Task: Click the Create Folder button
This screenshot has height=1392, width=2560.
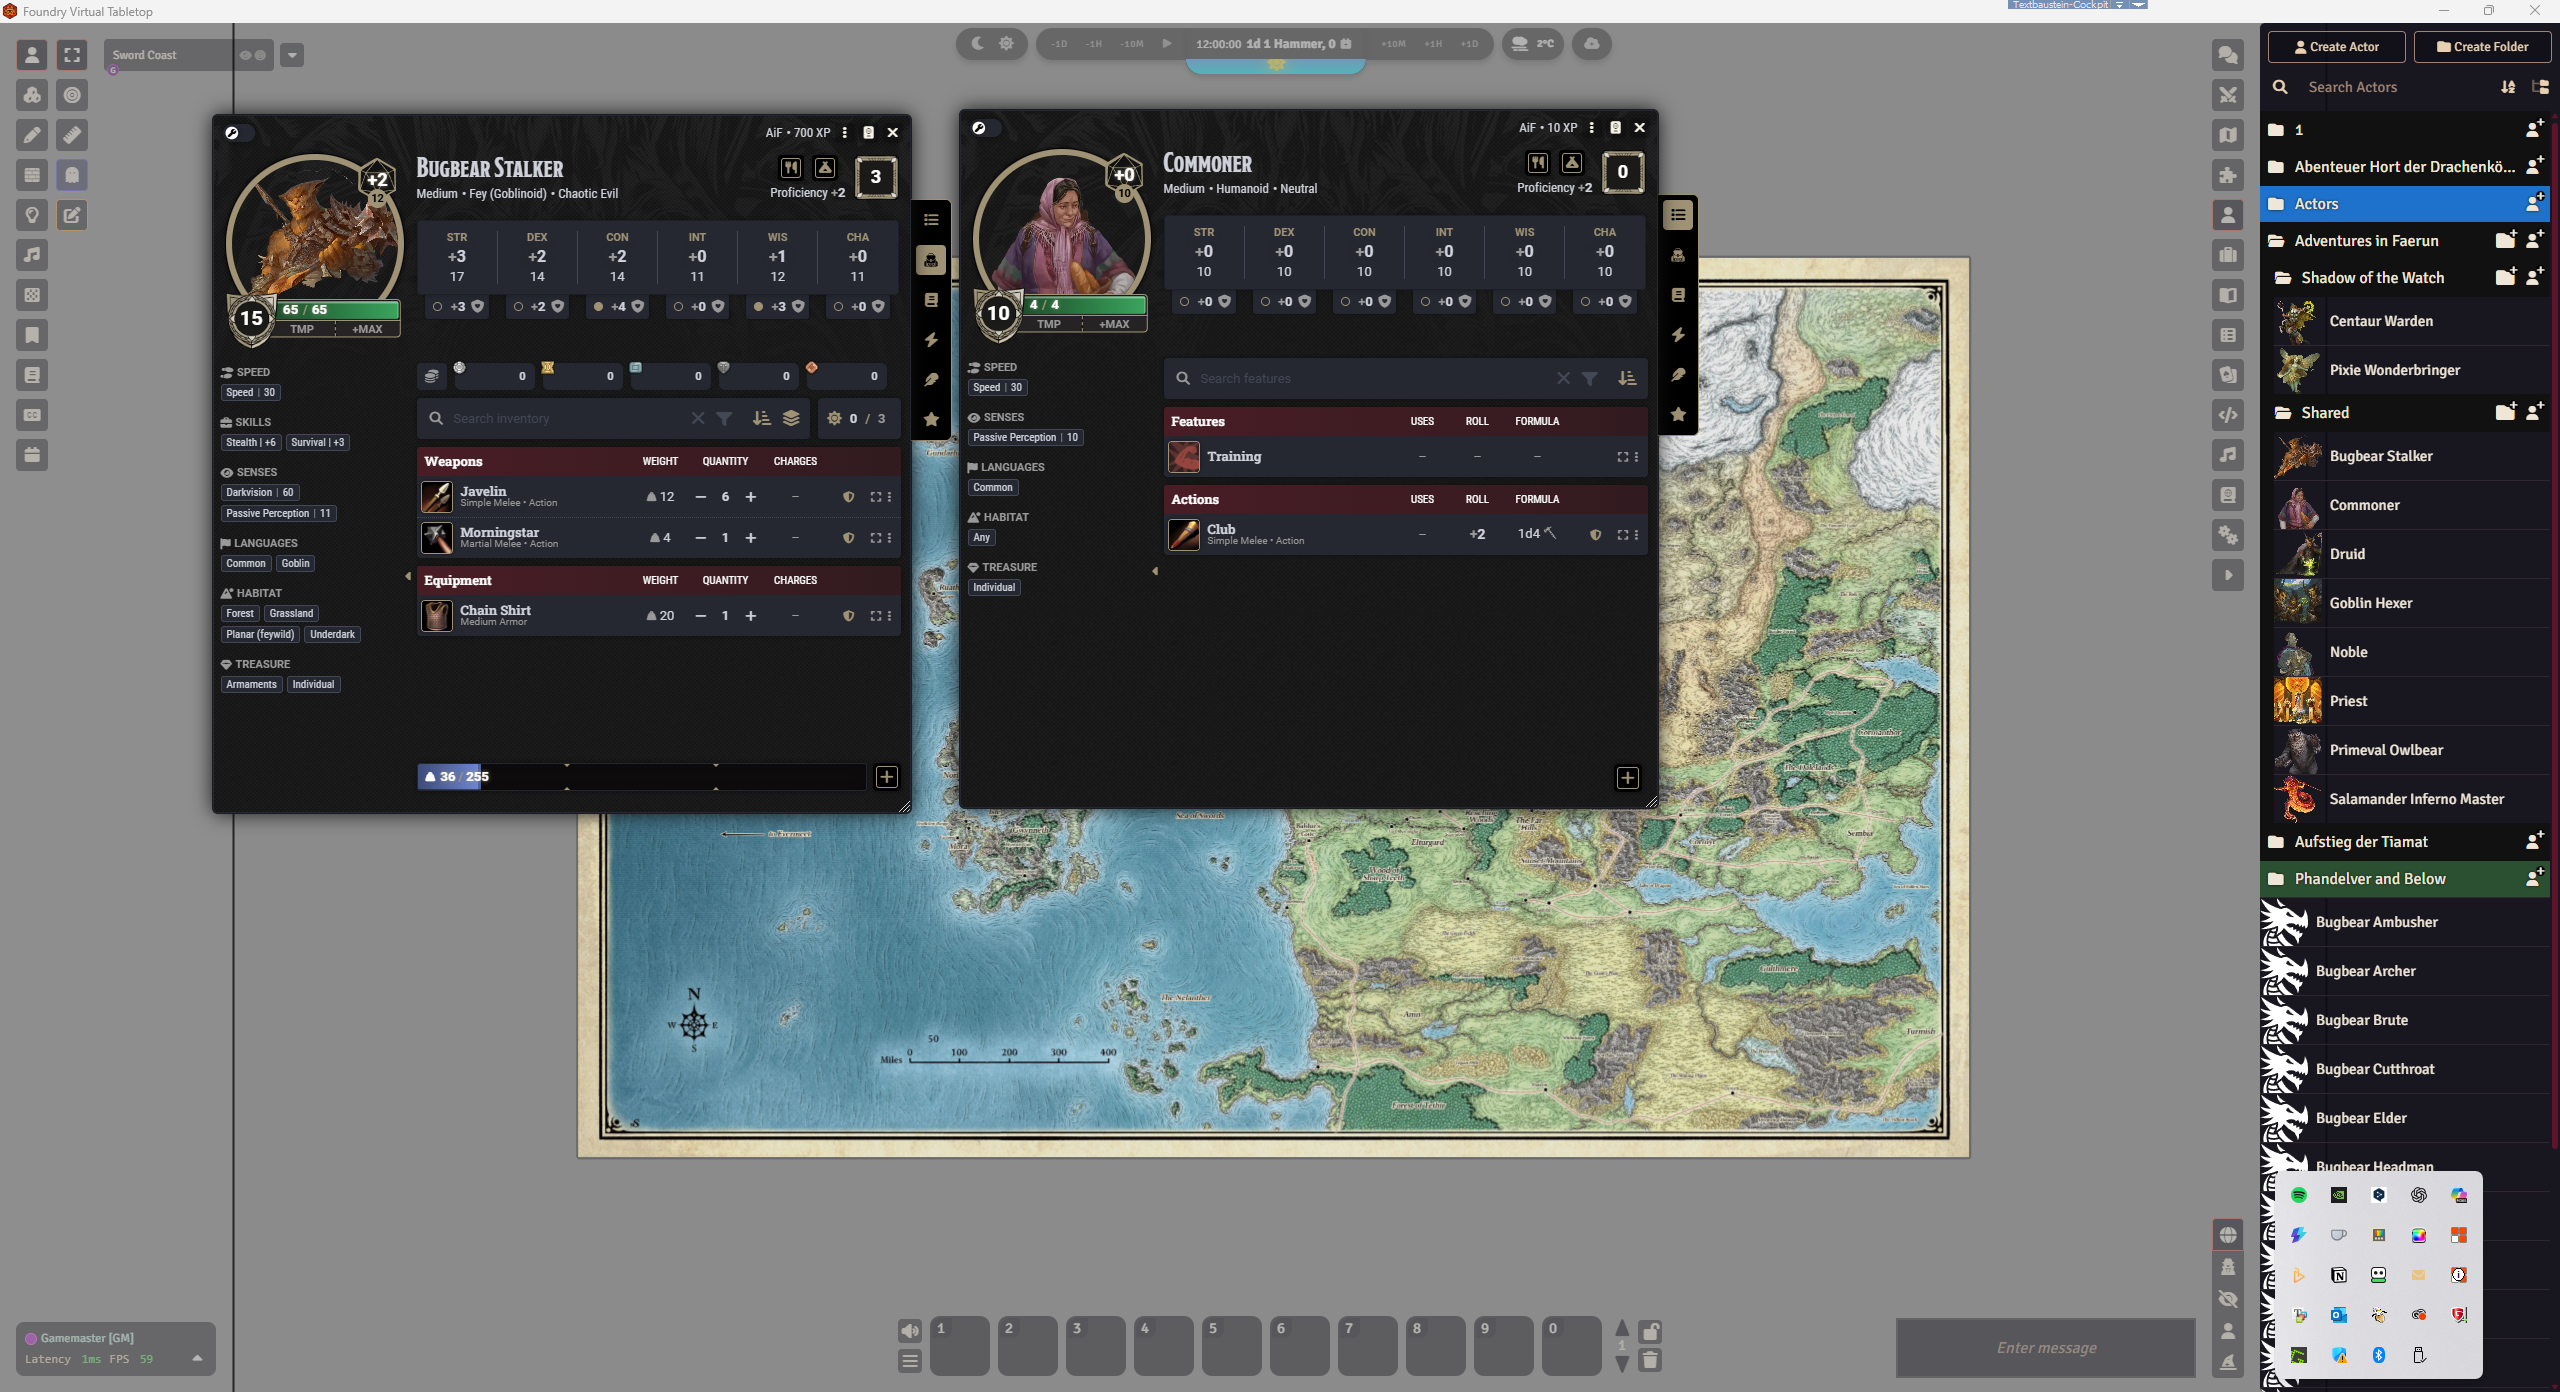Action: click(x=2482, y=47)
